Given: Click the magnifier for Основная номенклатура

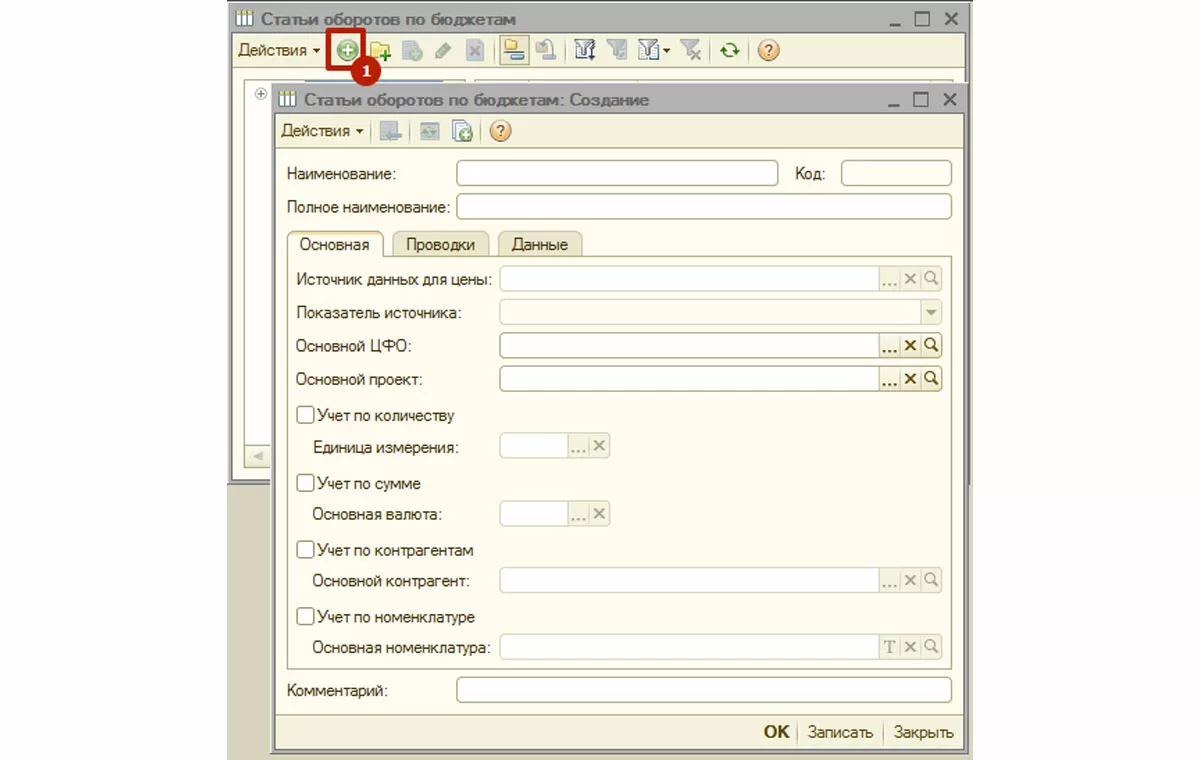Looking at the screenshot, I should [930, 647].
